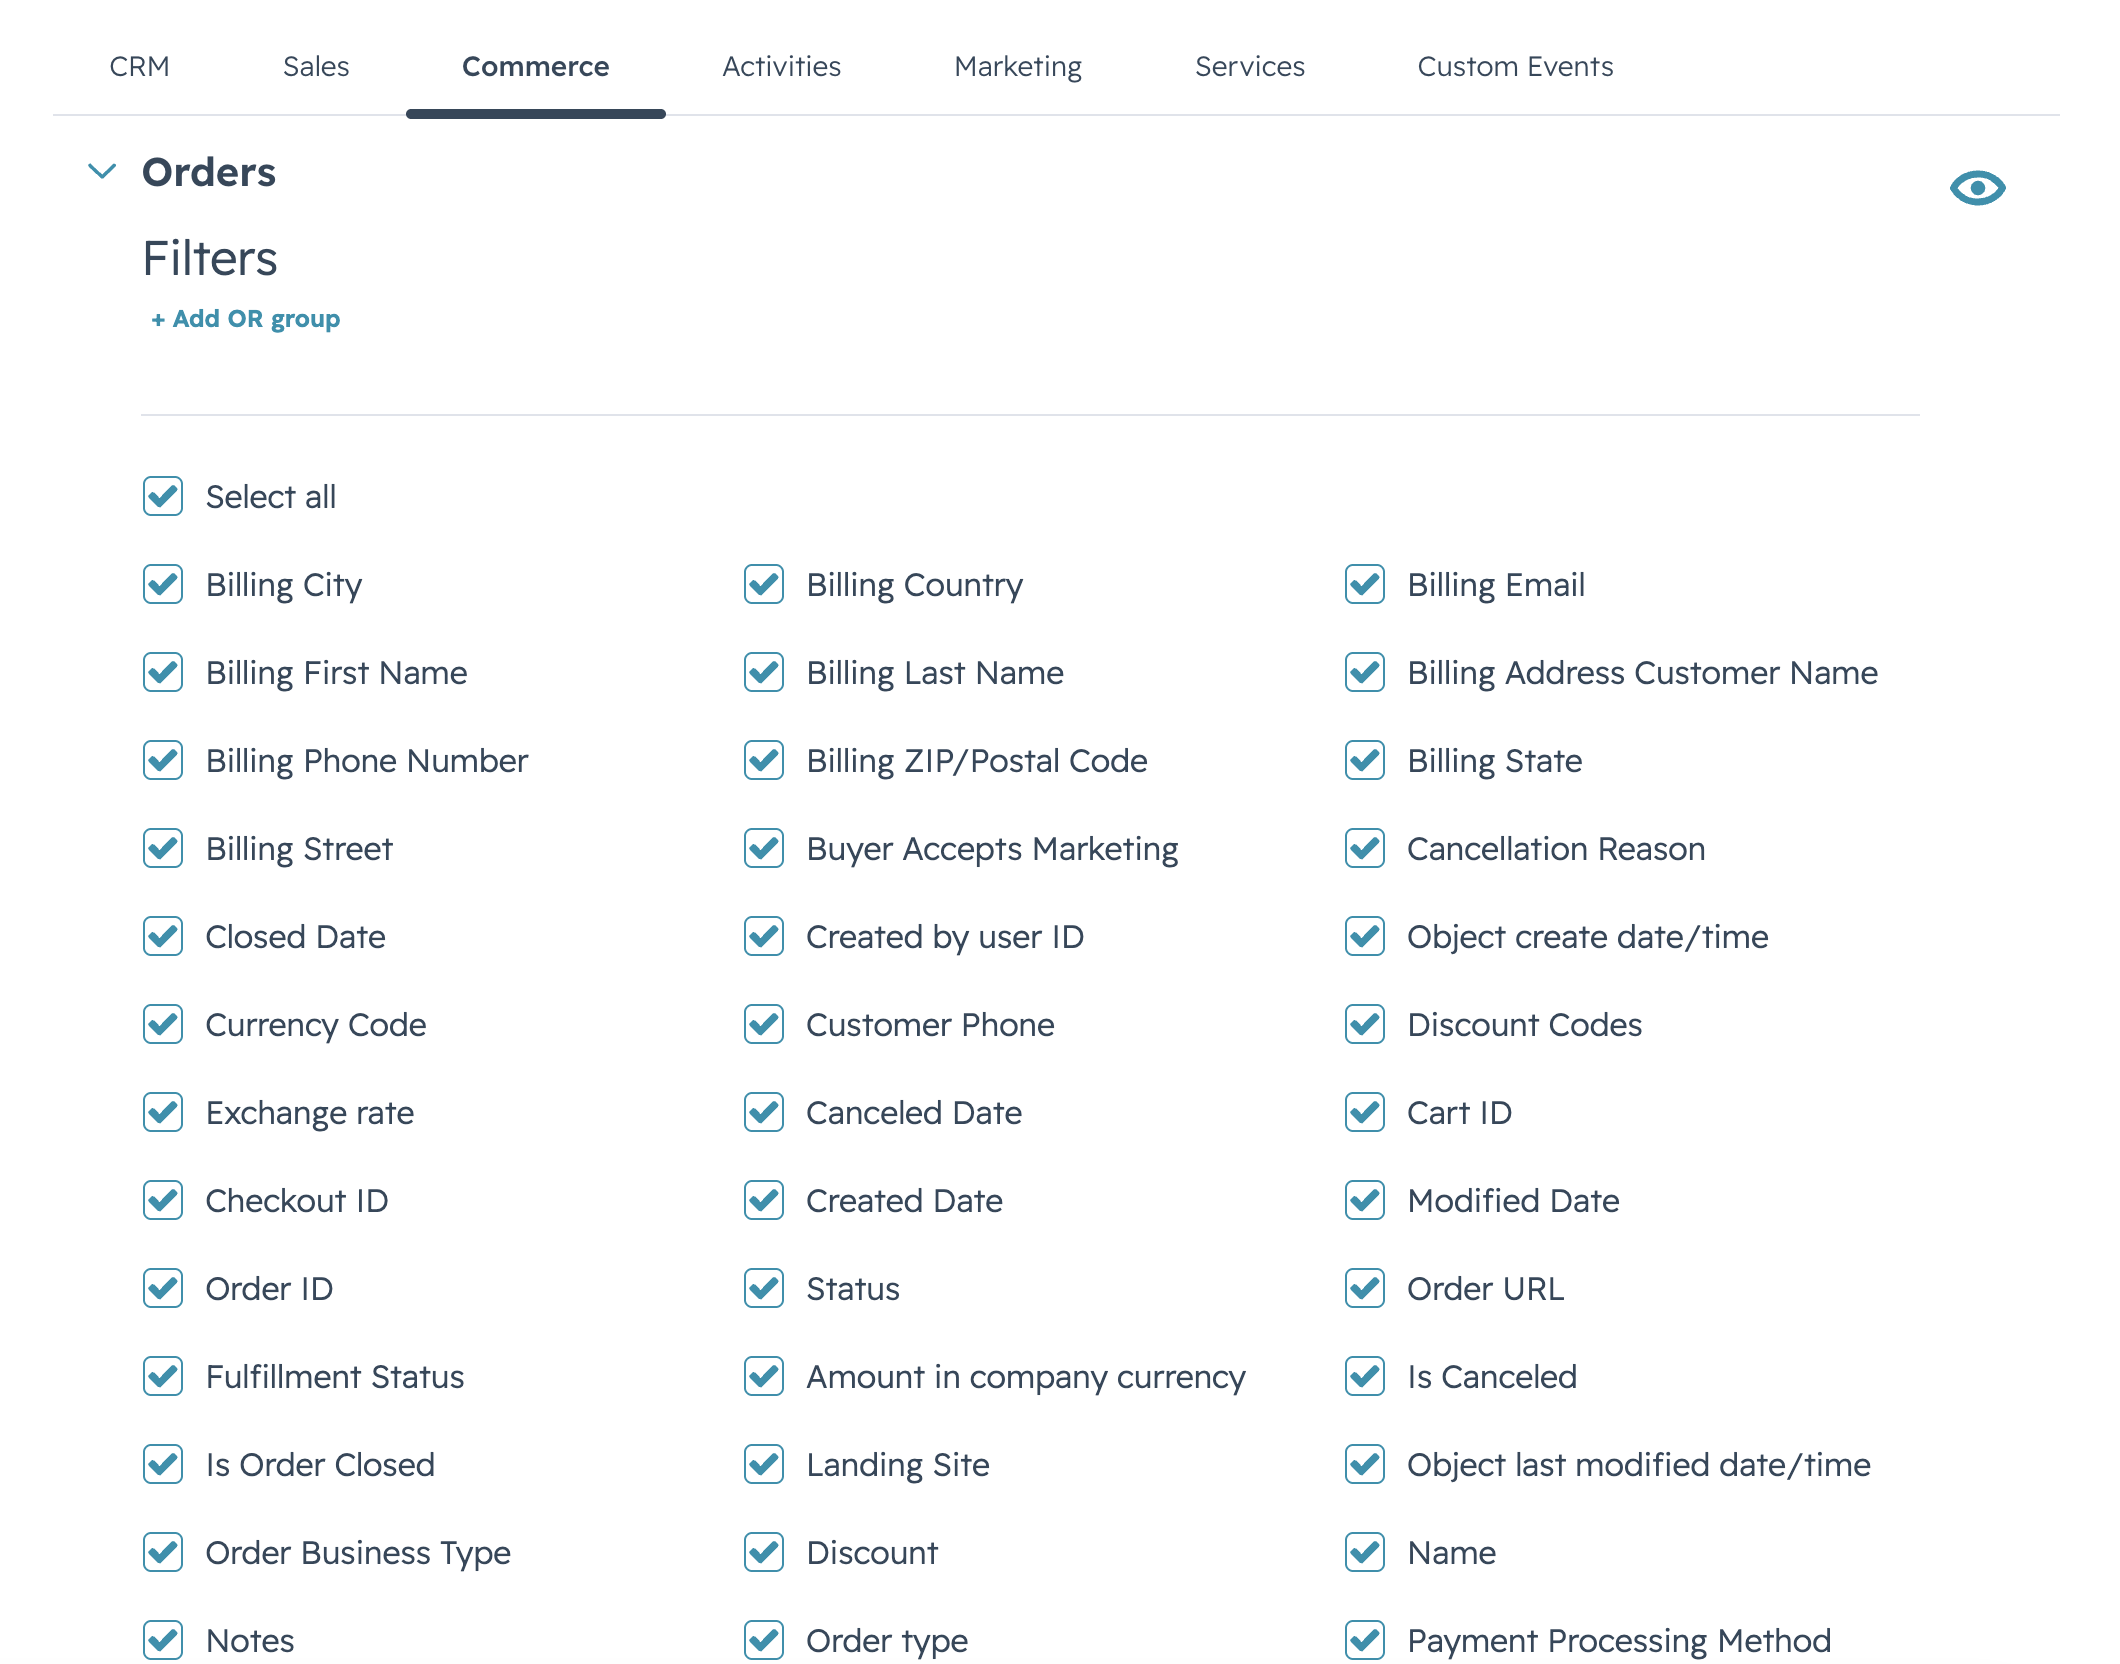This screenshot has height=1664, width=2120.
Task: Toggle the Canceled Date checkbox
Action: coord(764,1112)
